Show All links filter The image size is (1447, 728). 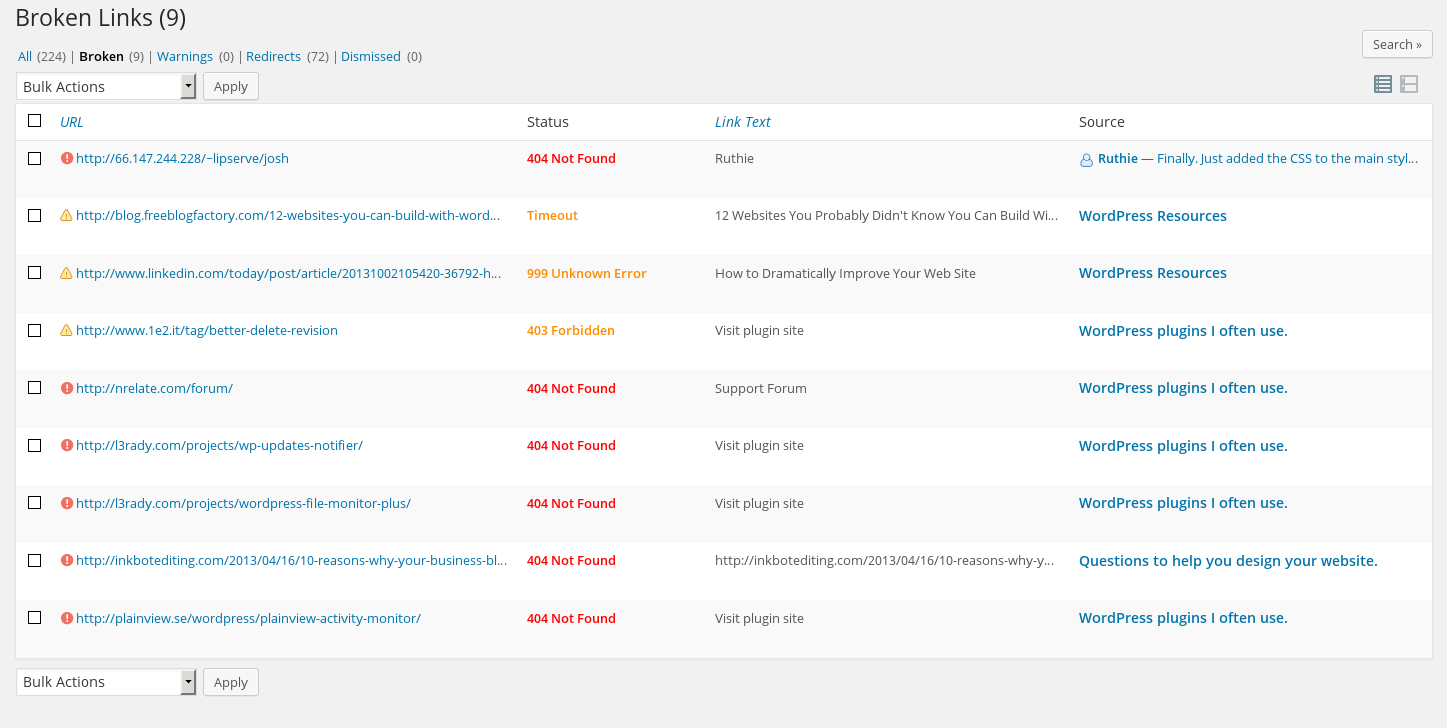click(x=25, y=56)
